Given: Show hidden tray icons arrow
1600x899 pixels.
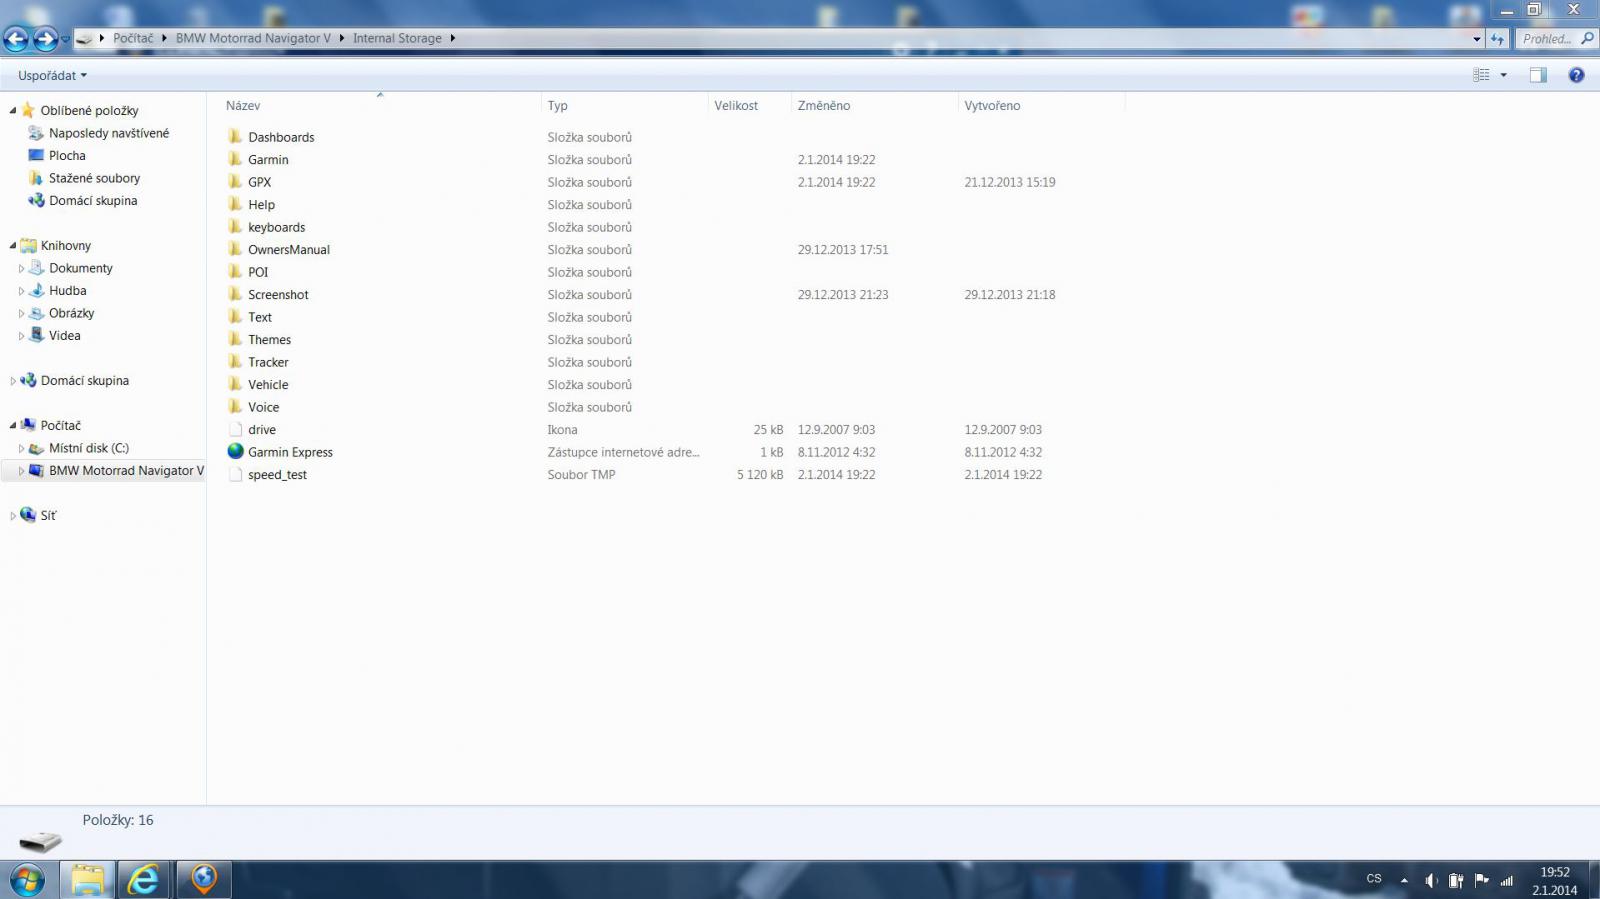Looking at the screenshot, I should click(x=1404, y=881).
